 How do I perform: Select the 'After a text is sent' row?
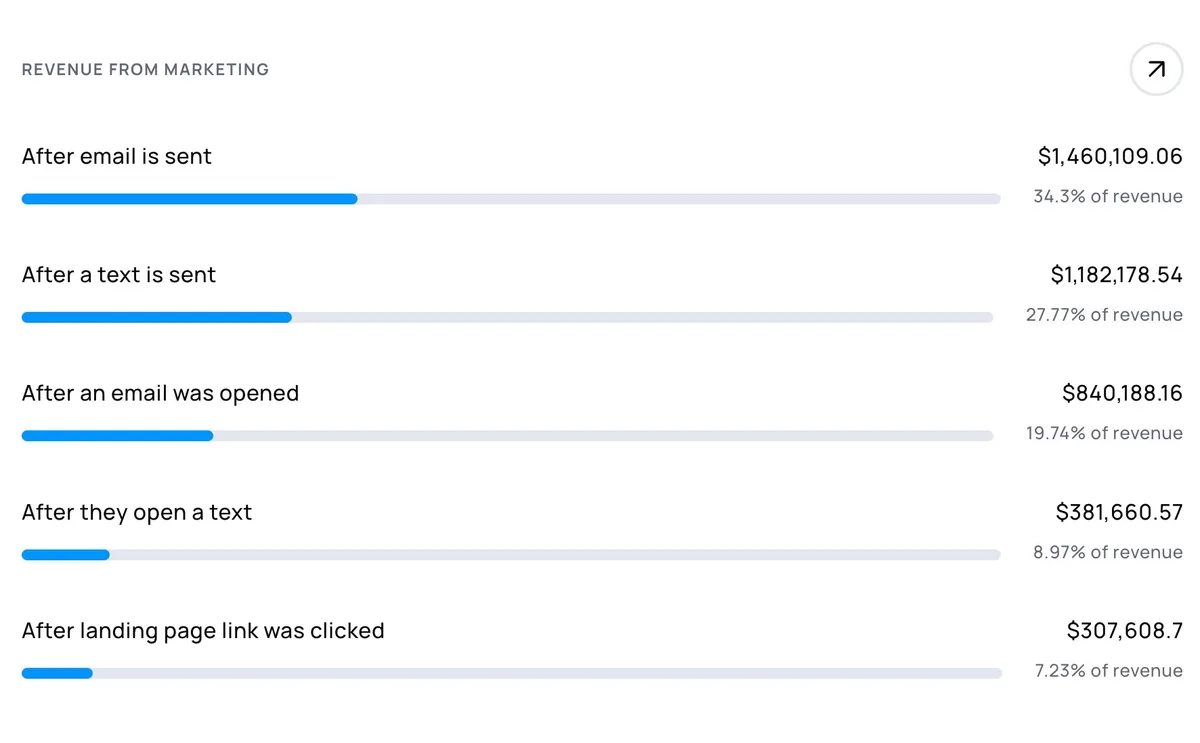click(x=118, y=274)
